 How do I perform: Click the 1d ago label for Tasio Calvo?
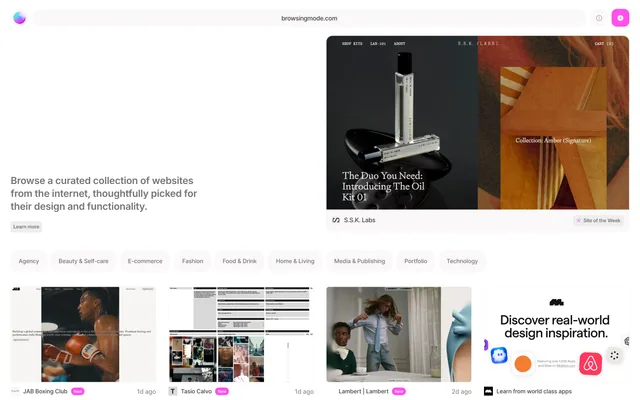(x=304, y=391)
